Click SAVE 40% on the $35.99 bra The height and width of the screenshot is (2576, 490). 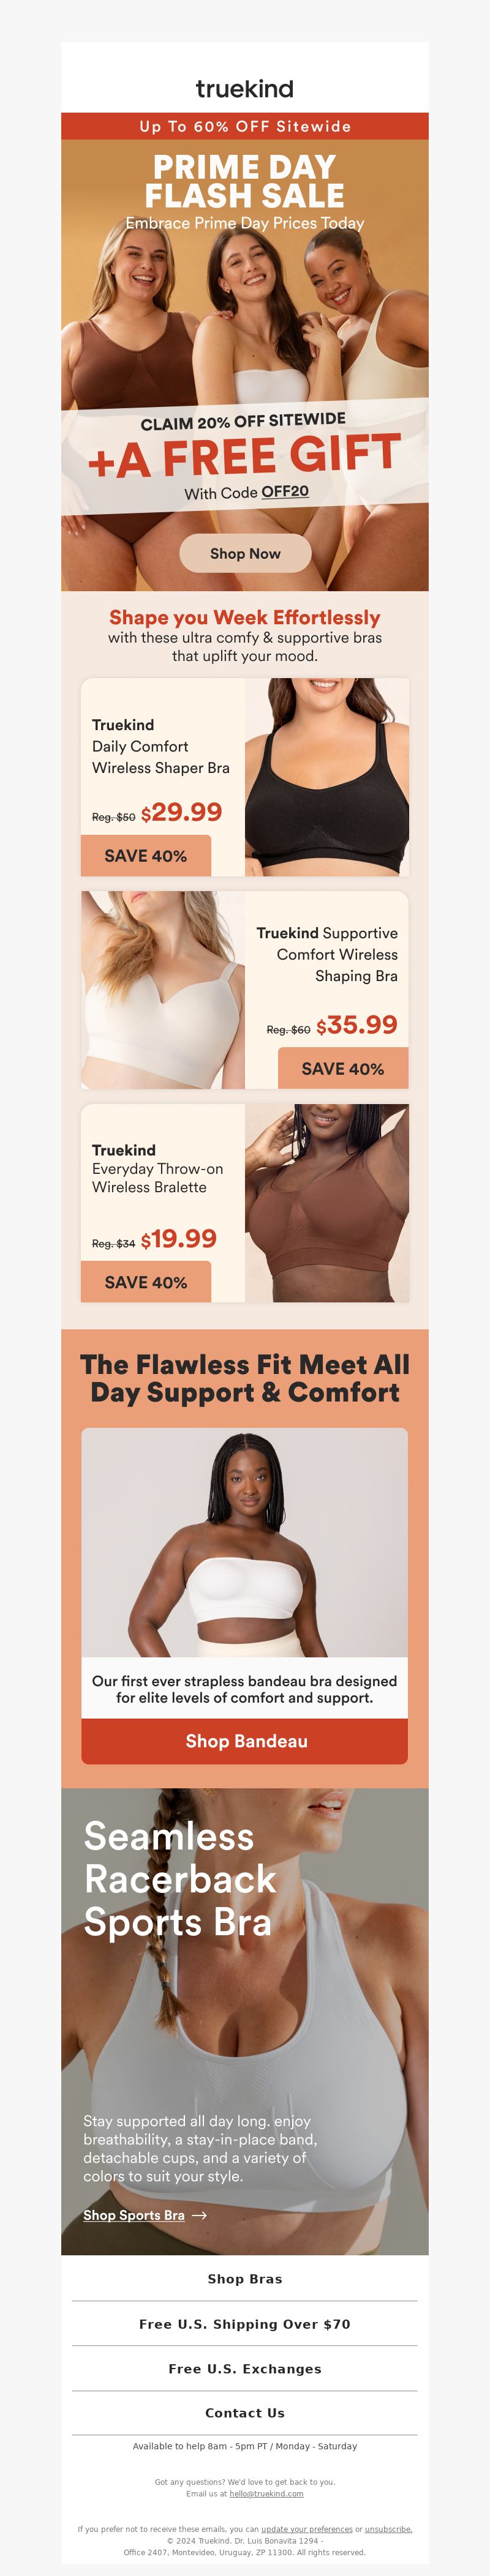tap(343, 1069)
